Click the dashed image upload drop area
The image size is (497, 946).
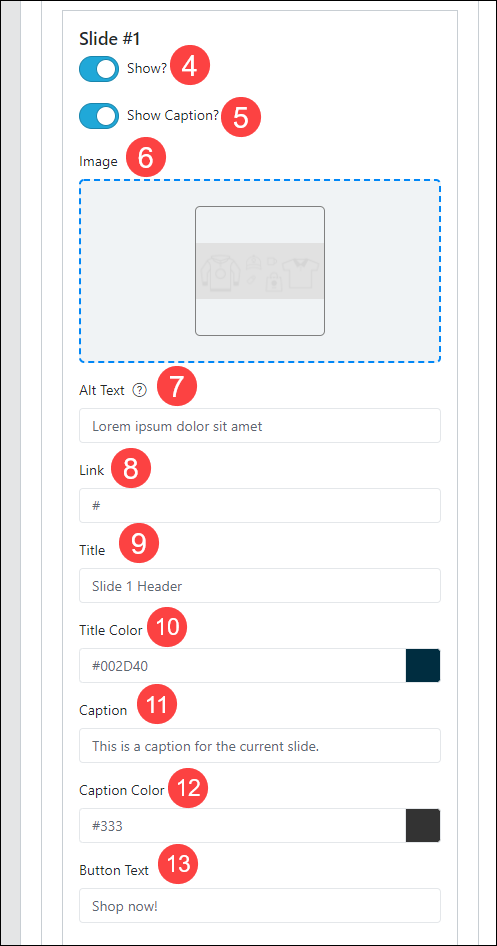click(260, 271)
